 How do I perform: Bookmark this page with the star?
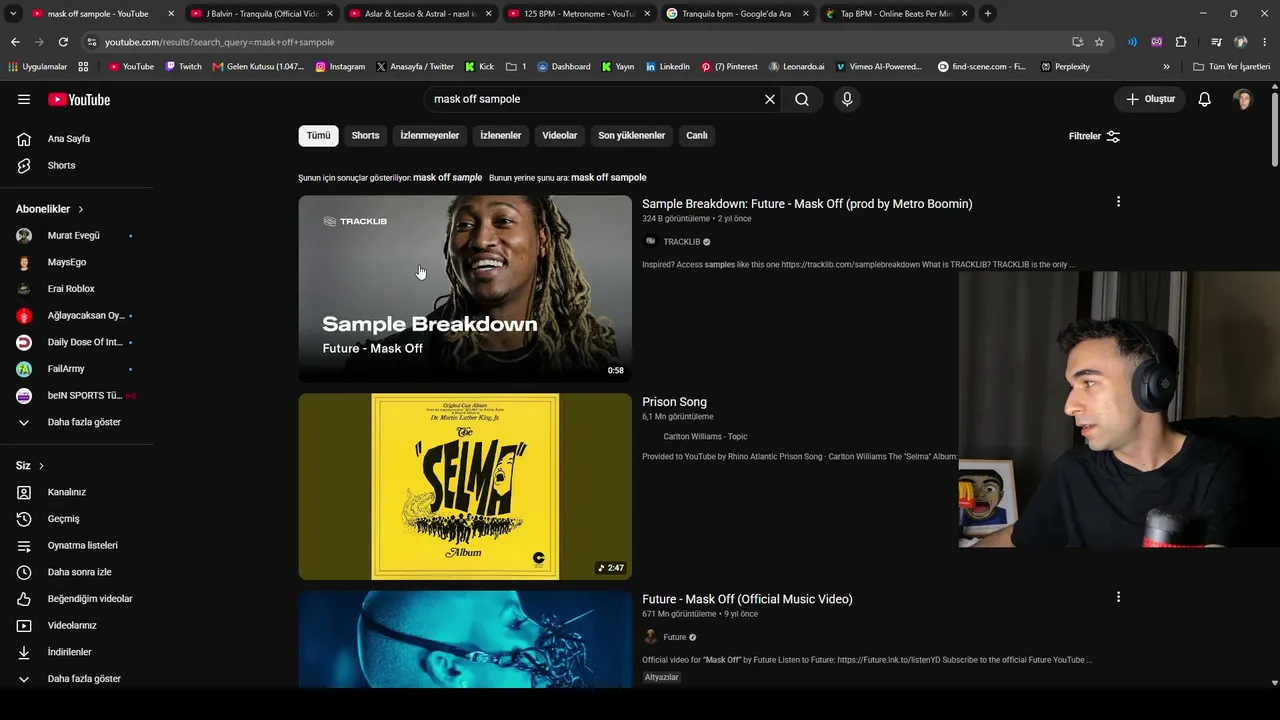(x=1099, y=42)
